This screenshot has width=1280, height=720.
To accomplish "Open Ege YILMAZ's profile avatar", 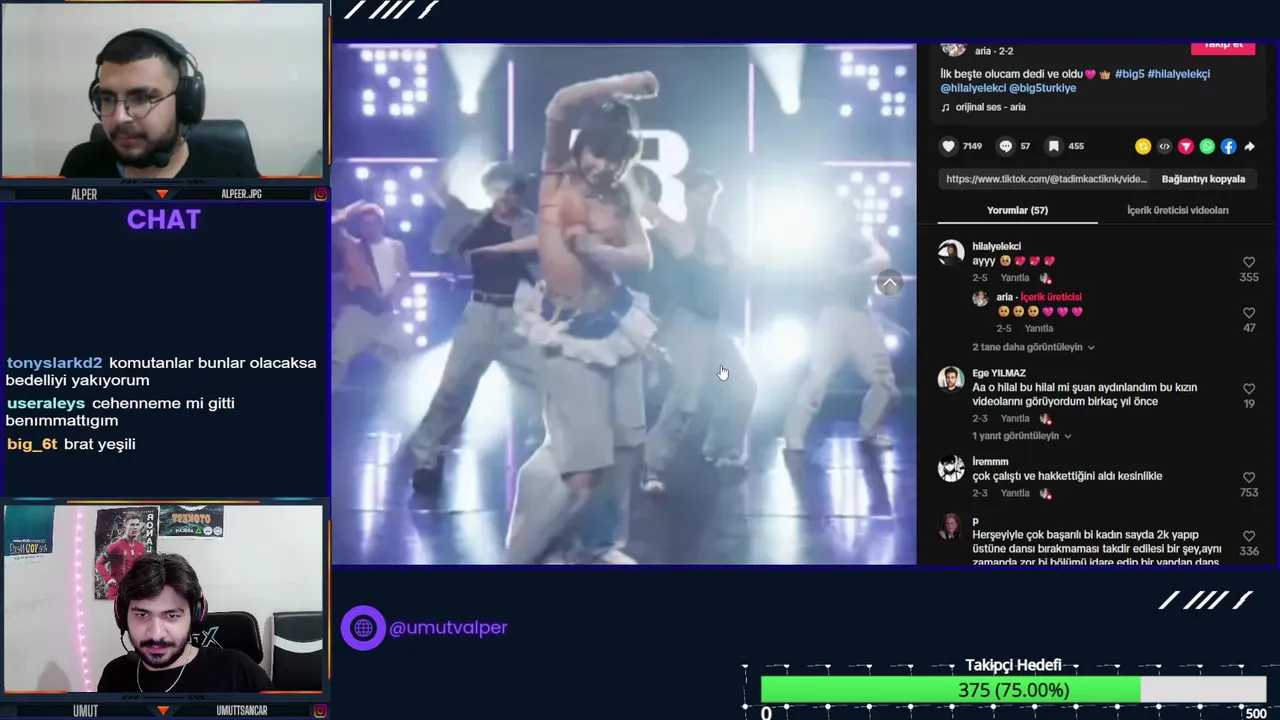I will click(951, 379).
